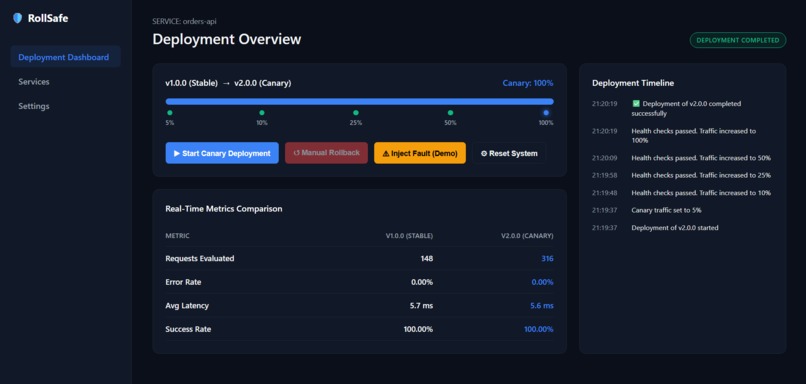Click the green checkmark icon in the timeline

(x=636, y=103)
